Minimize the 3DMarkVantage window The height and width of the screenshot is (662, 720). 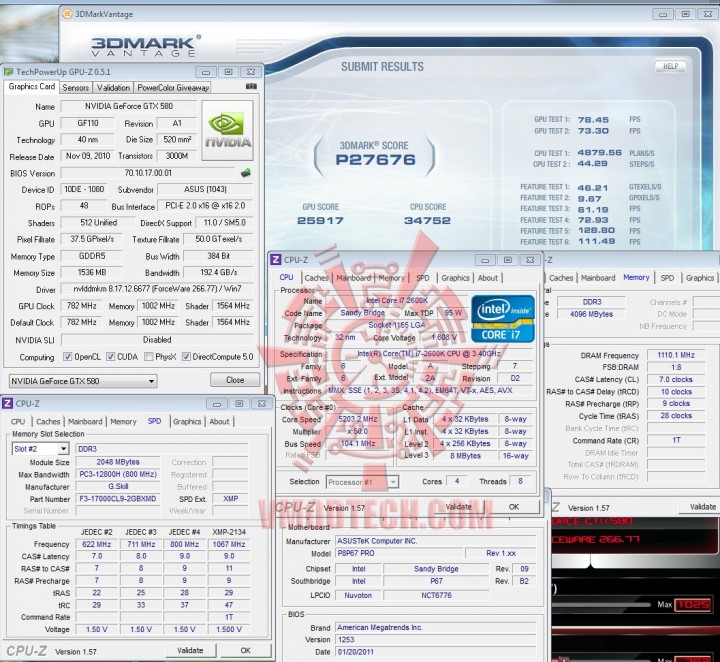(x=663, y=14)
